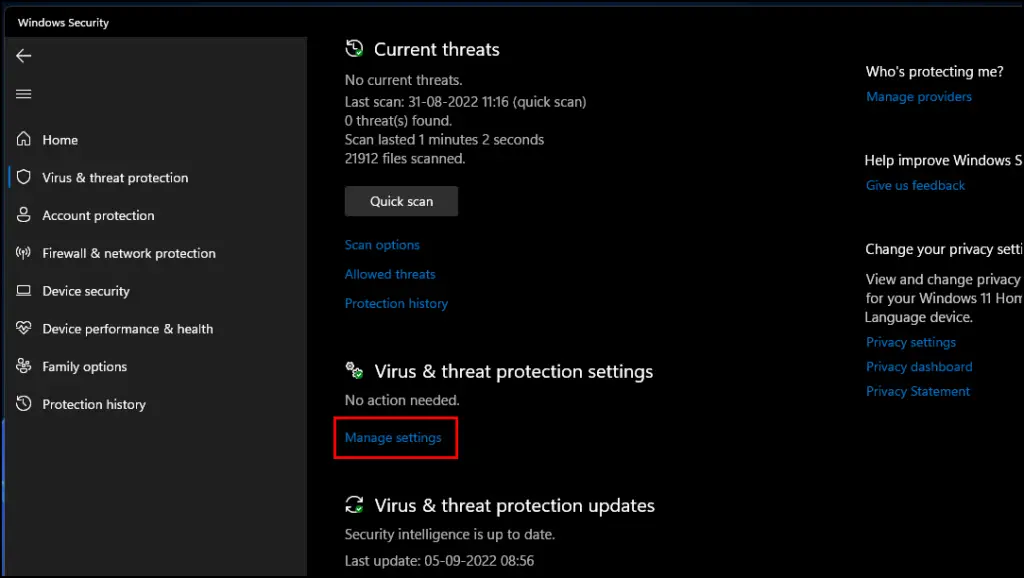The height and width of the screenshot is (578, 1024).
Task: Click Manage providers link
Action: [x=919, y=97]
